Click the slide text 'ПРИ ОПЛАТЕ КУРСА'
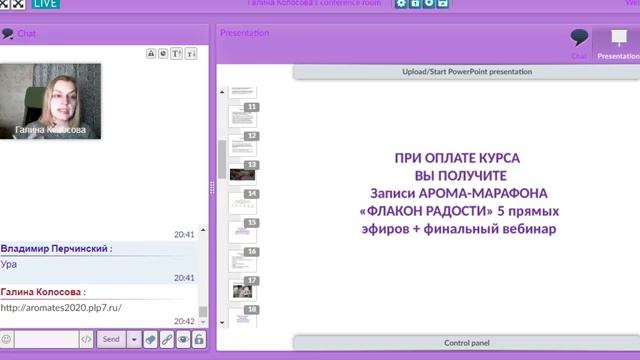The image size is (640, 360). click(x=457, y=158)
